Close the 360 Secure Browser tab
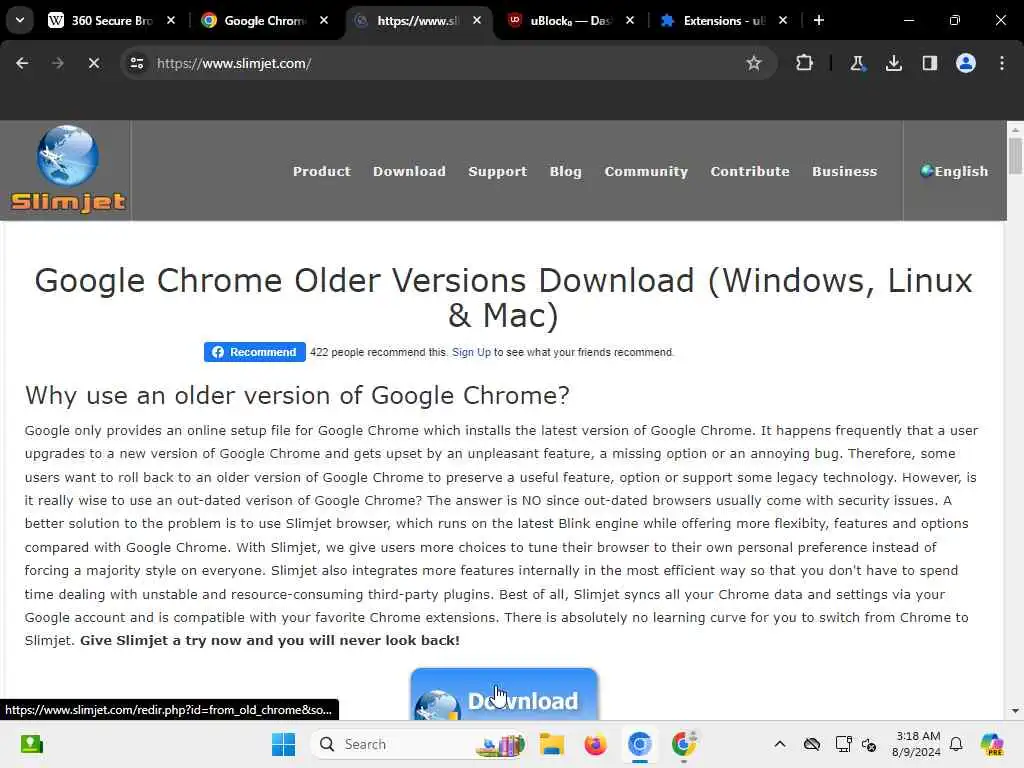Screen dimensions: 1024x768 click(x=171, y=20)
